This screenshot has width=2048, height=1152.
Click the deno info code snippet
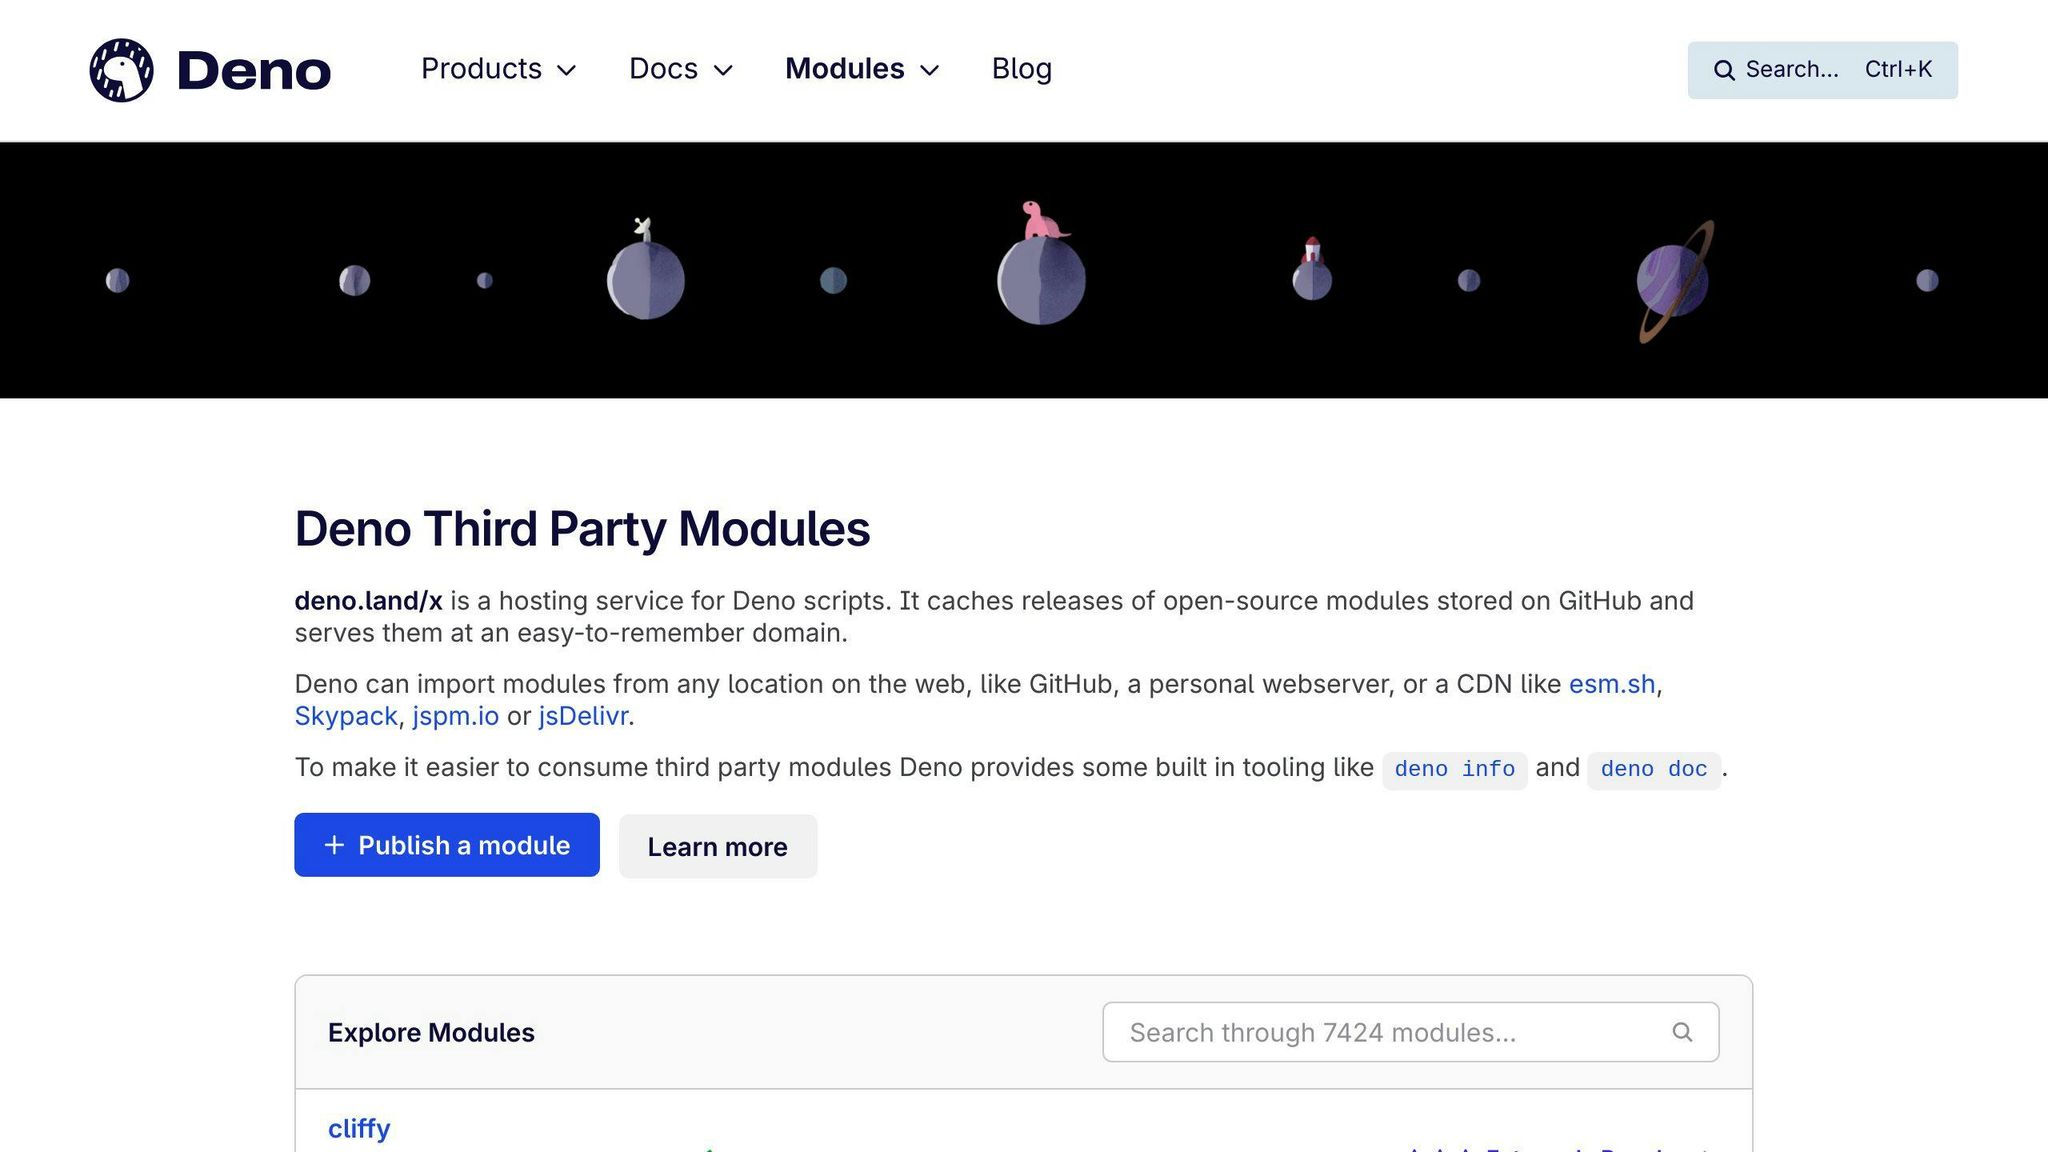1454,769
